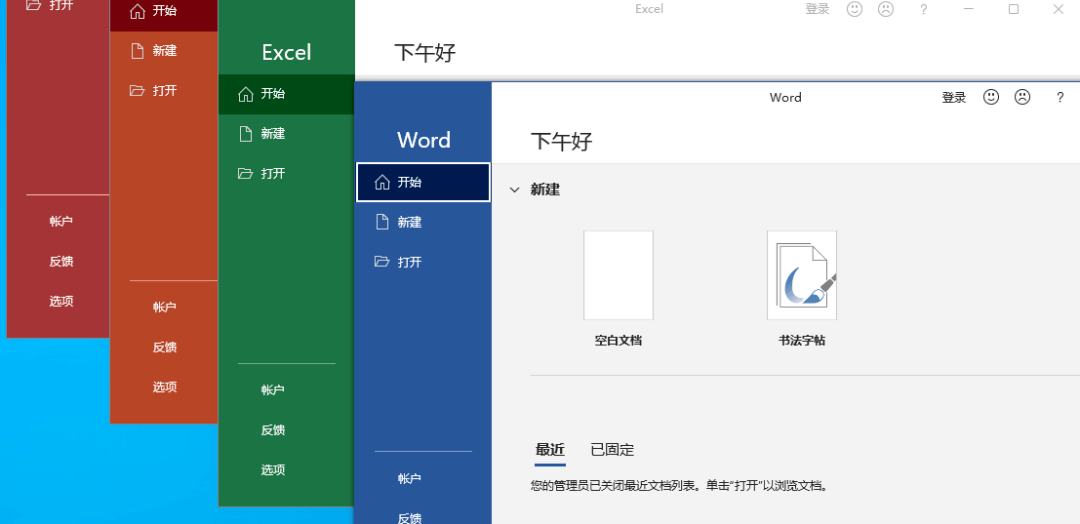Open 选项 in the green Excel sidebar

click(x=273, y=470)
